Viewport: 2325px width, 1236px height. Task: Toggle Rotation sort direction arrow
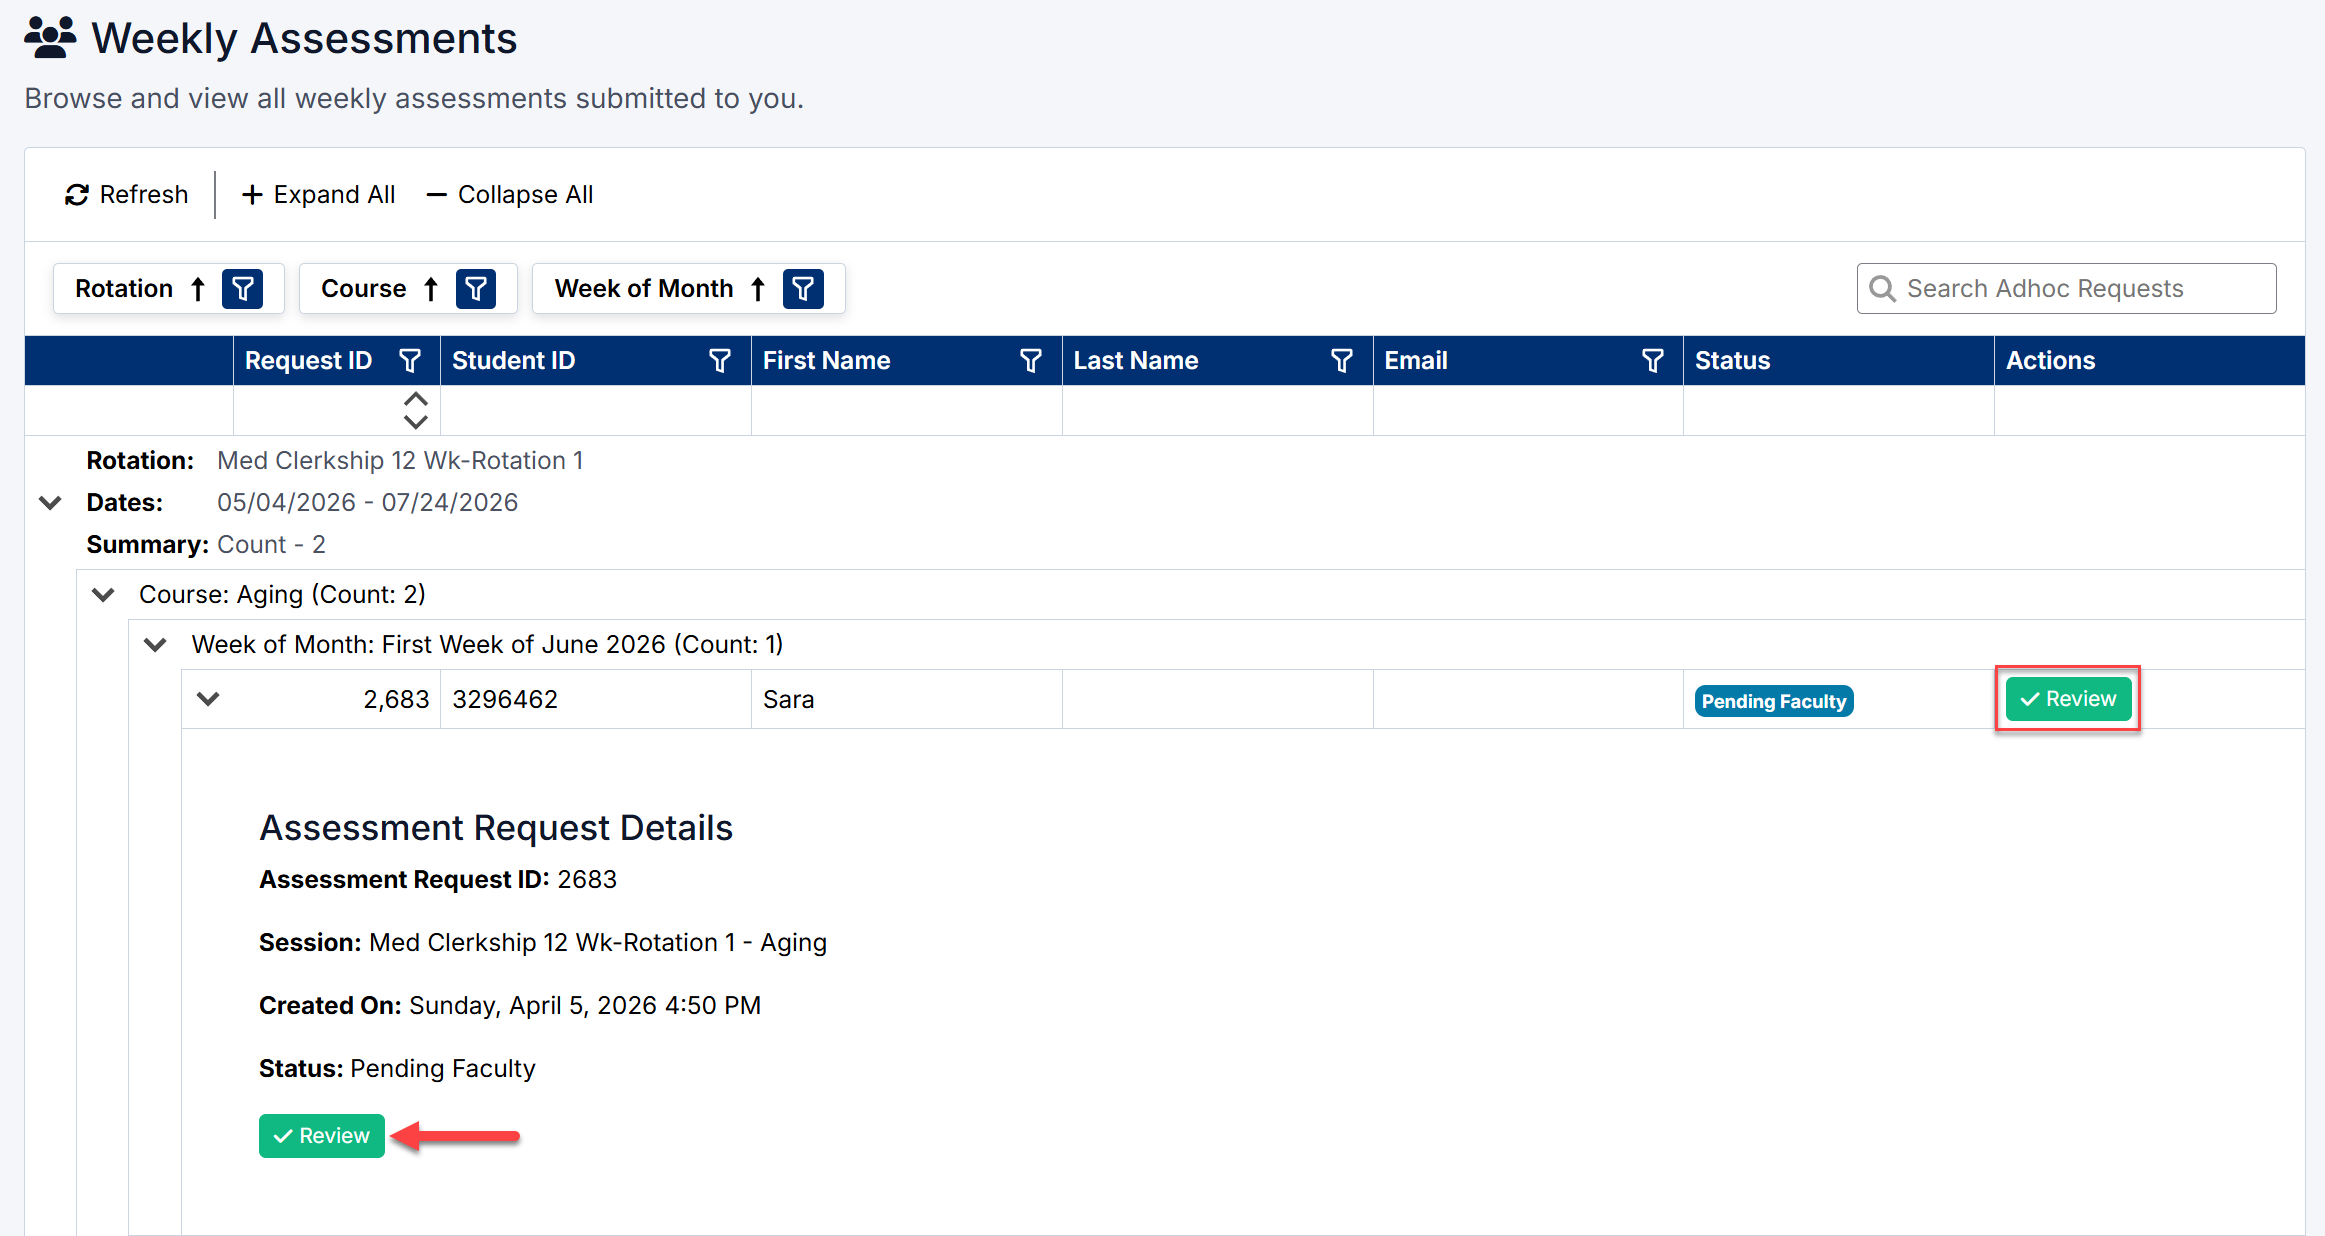click(198, 289)
